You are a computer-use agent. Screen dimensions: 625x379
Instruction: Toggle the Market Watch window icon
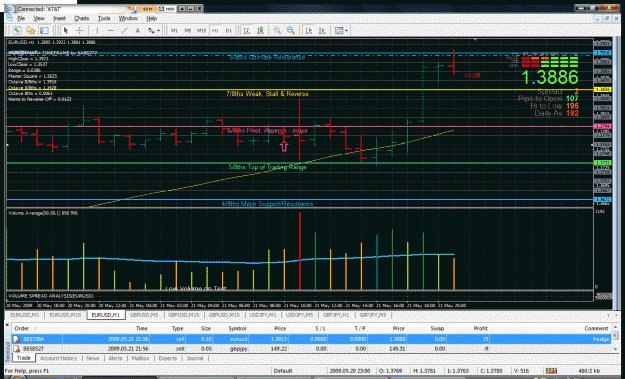44,30
